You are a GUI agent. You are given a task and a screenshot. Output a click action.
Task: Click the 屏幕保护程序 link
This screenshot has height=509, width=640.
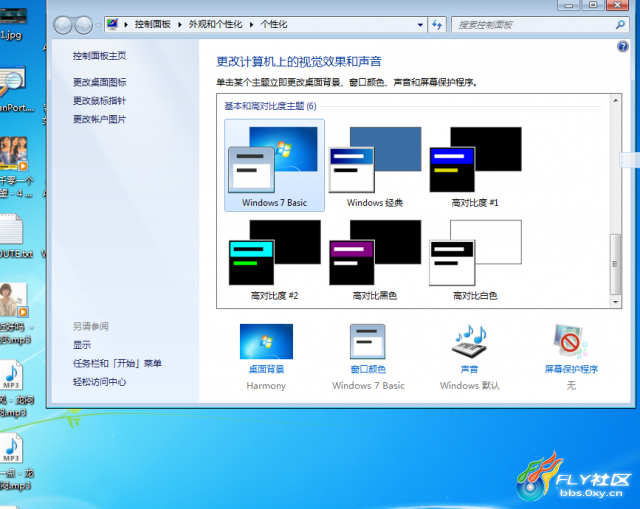pos(571,369)
